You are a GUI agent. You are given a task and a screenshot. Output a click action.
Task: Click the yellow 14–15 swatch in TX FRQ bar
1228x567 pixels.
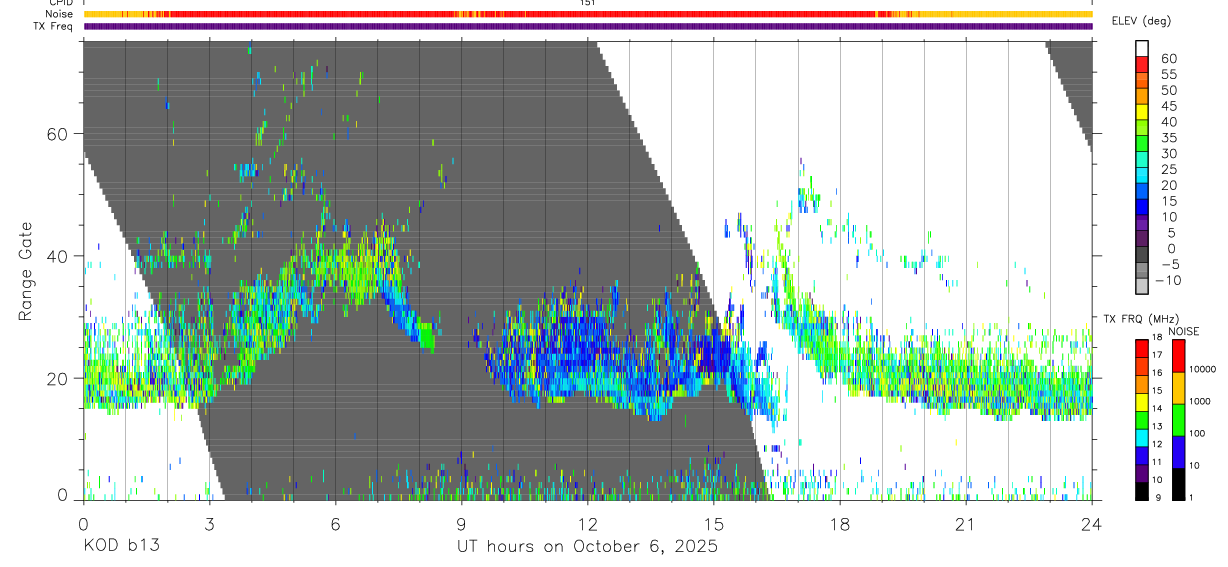[x=1142, y=402]
